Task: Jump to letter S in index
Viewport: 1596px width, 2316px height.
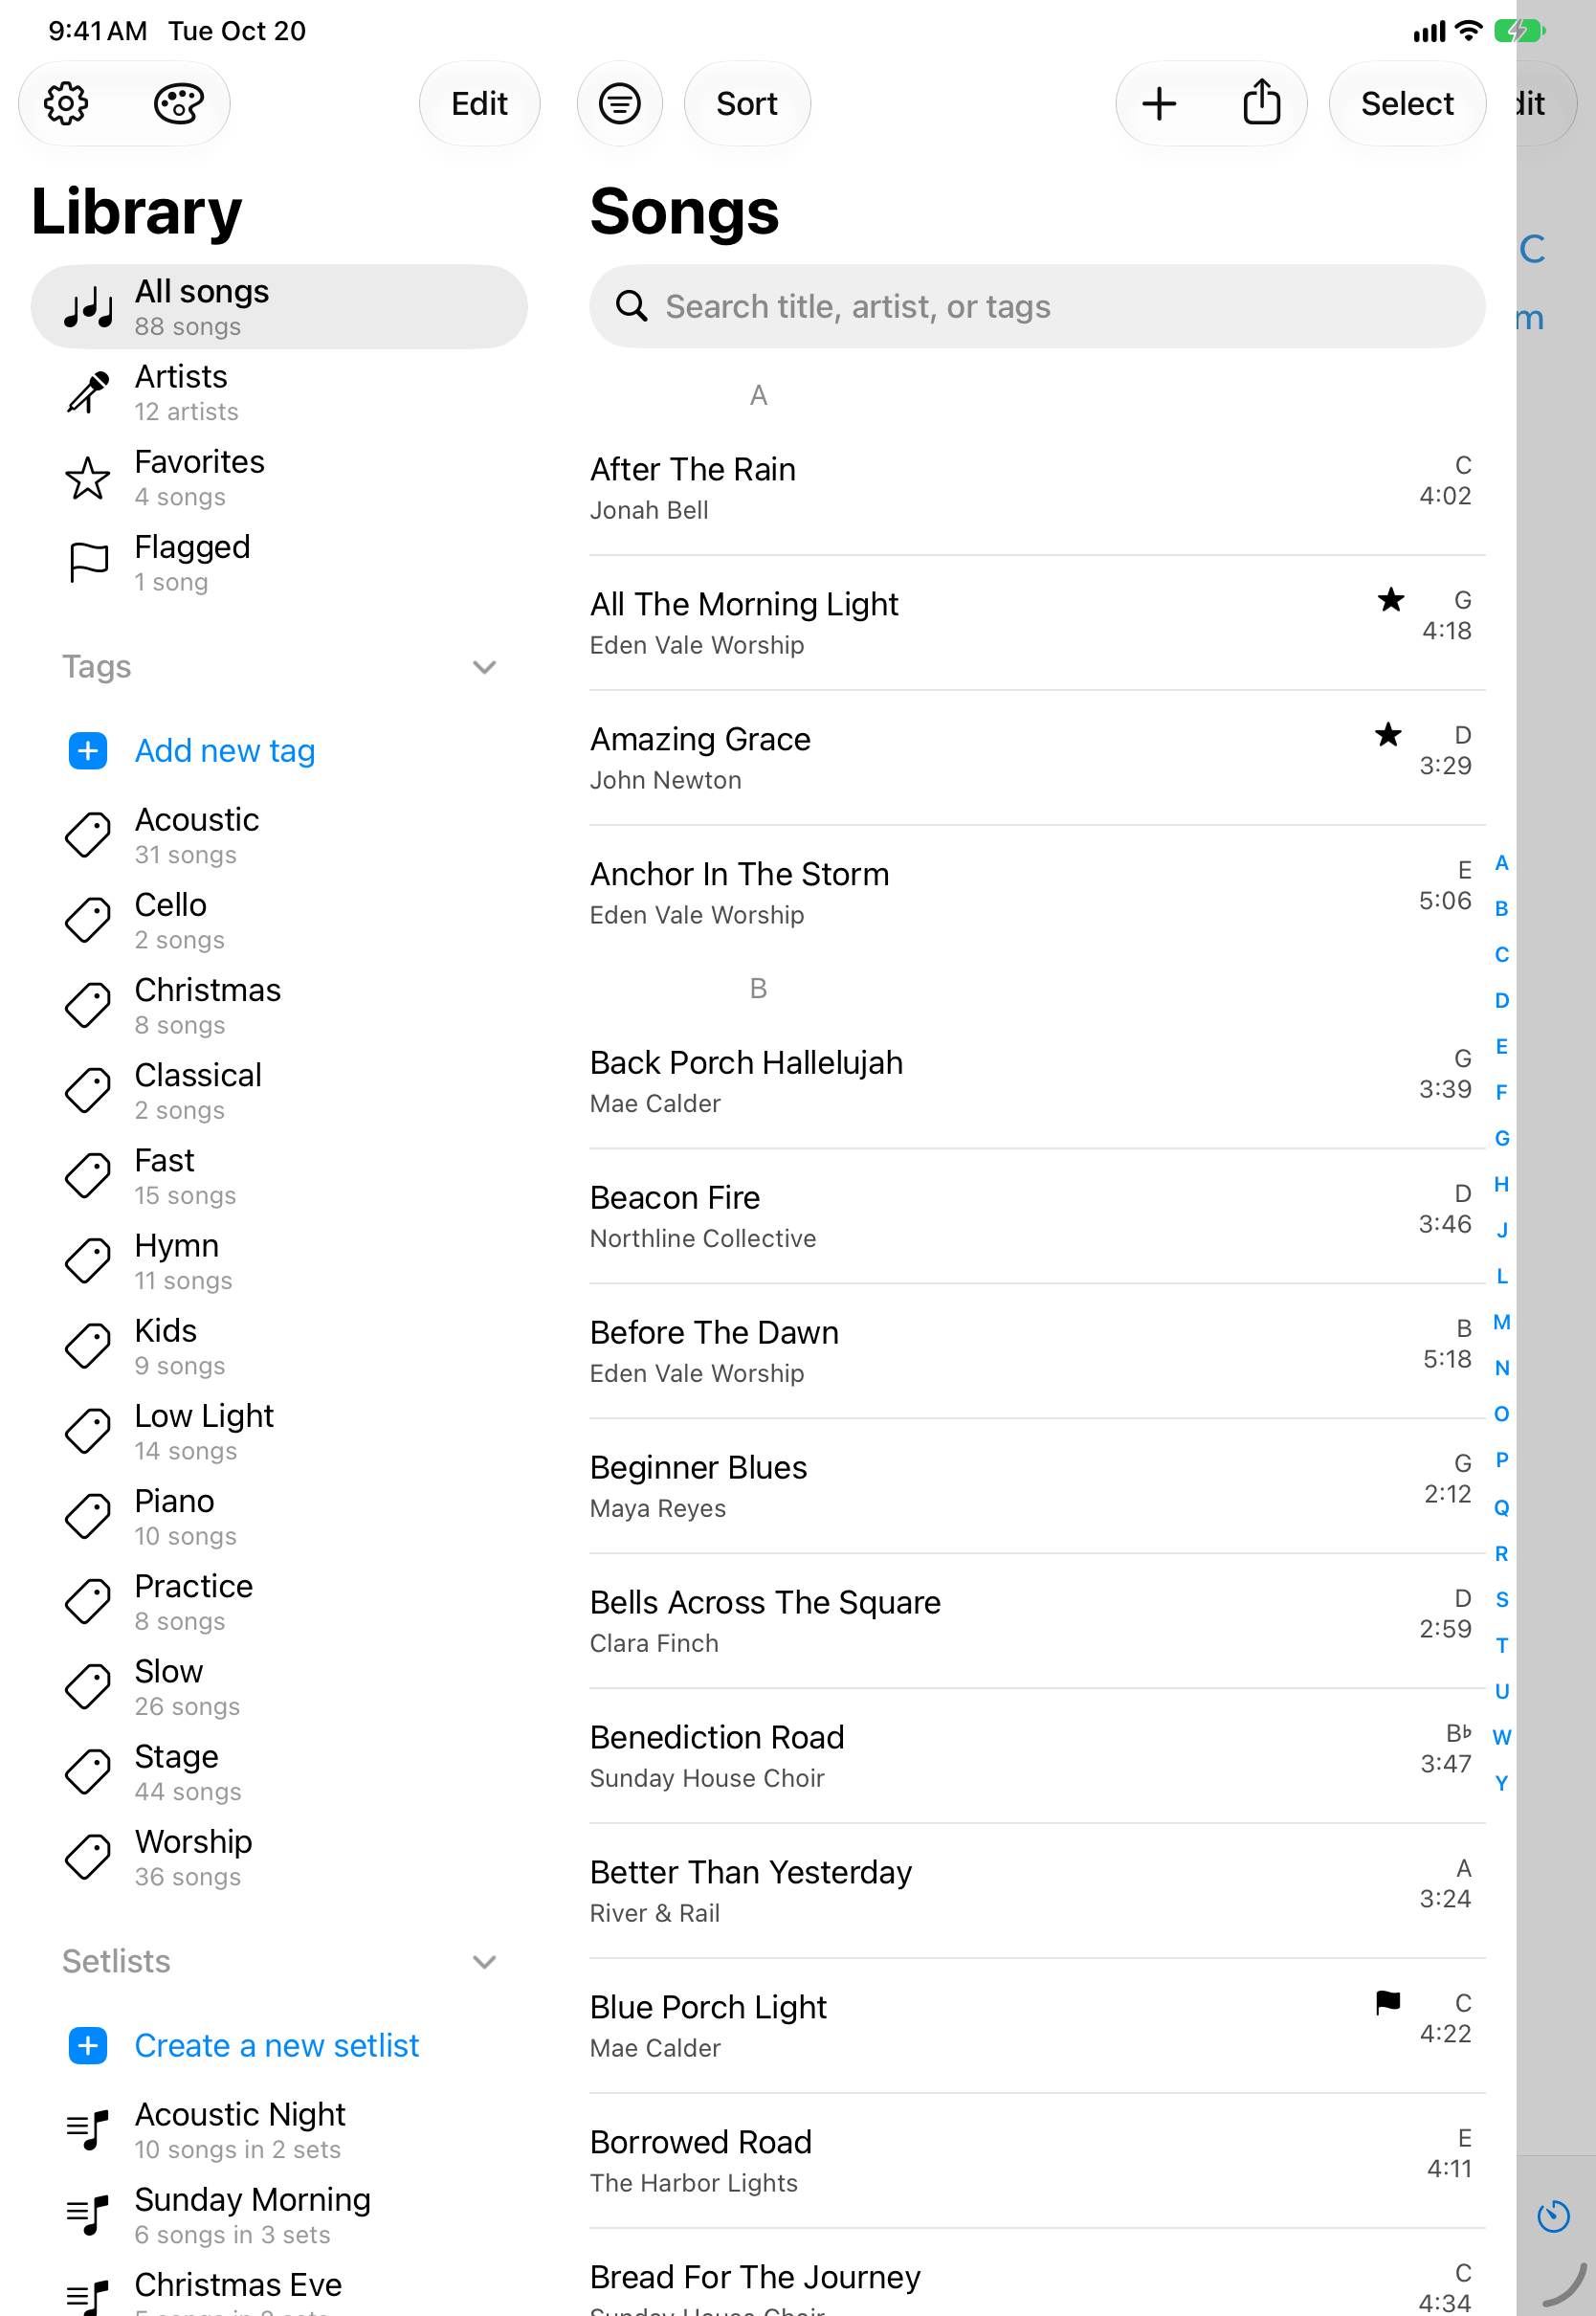Action: [x=1501, y=1598]
